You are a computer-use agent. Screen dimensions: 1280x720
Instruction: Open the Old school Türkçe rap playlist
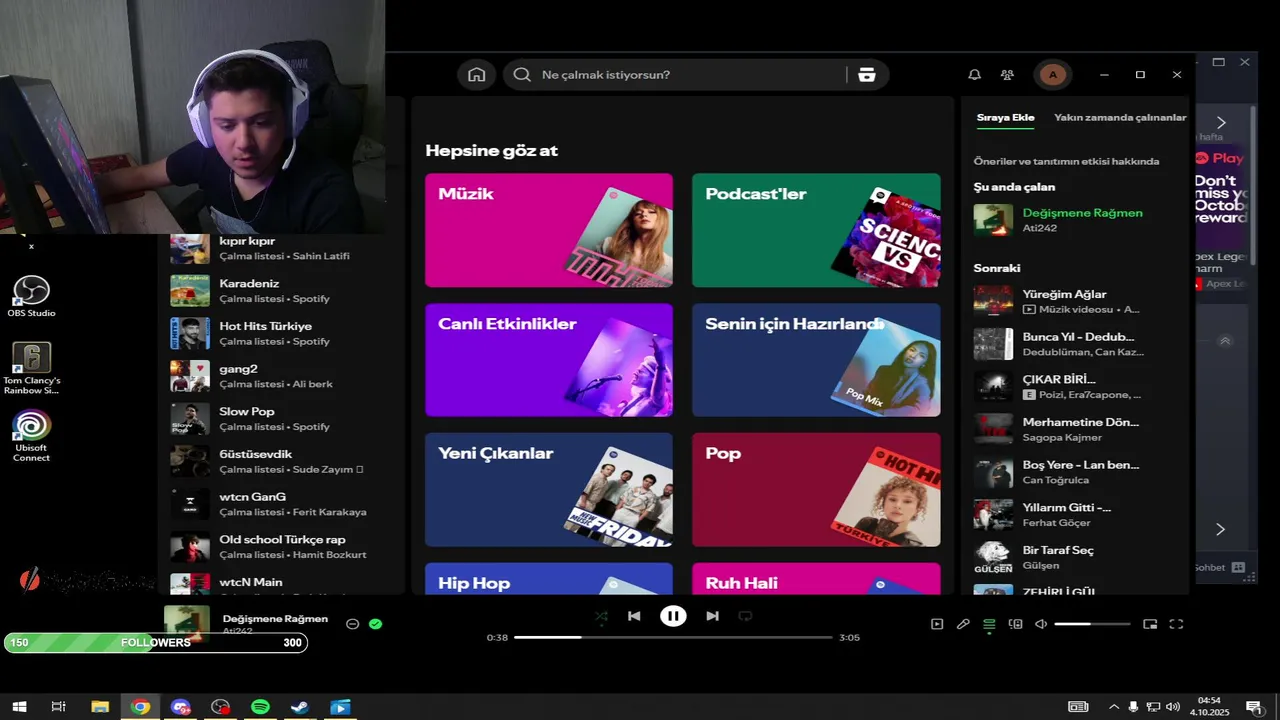(284, 546)
